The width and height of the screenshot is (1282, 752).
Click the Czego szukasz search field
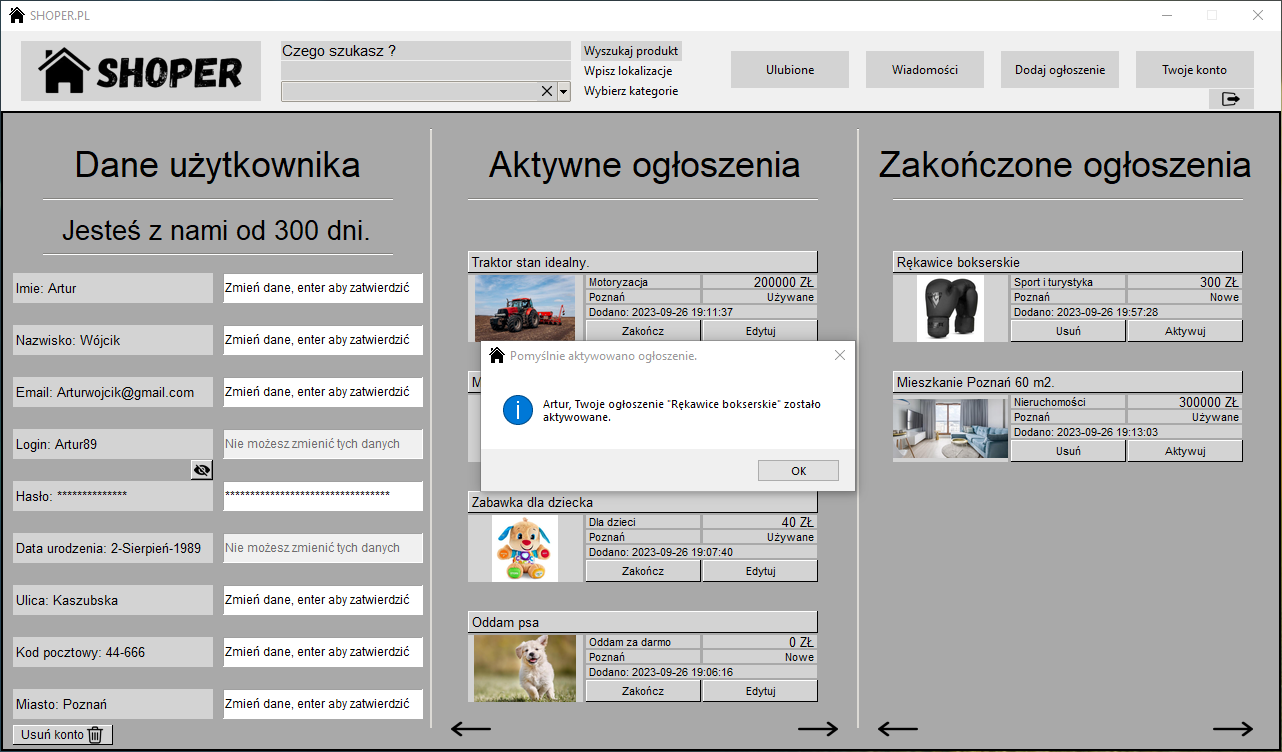pyautogui.click(x=426, y=51)
